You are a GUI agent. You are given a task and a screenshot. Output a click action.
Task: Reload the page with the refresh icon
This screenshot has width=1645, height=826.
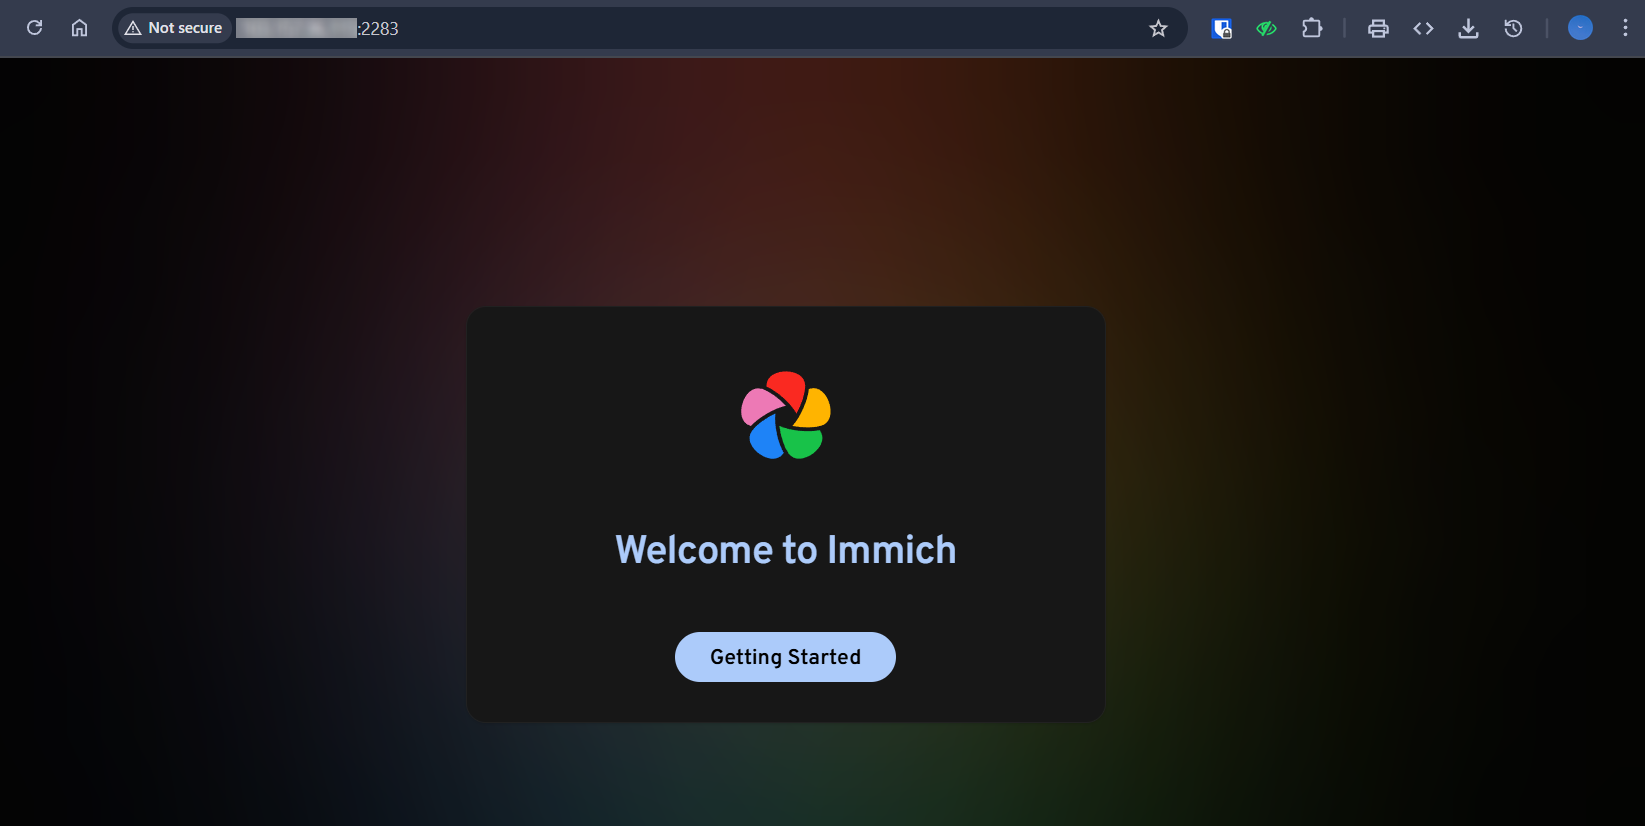click(x=34, y=28)
